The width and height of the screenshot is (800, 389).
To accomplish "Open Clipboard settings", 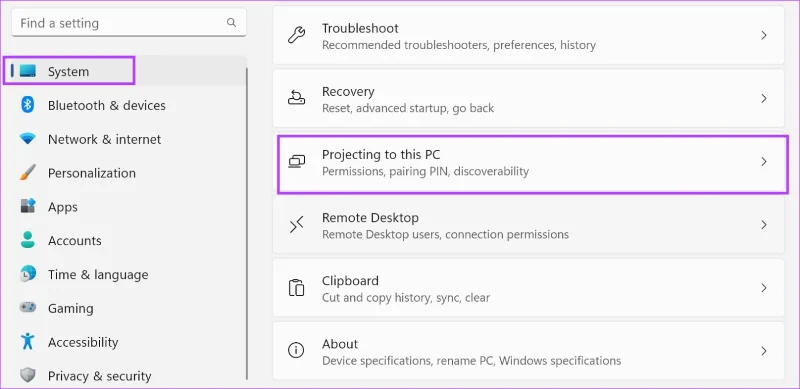I will [x=528, y=288].
